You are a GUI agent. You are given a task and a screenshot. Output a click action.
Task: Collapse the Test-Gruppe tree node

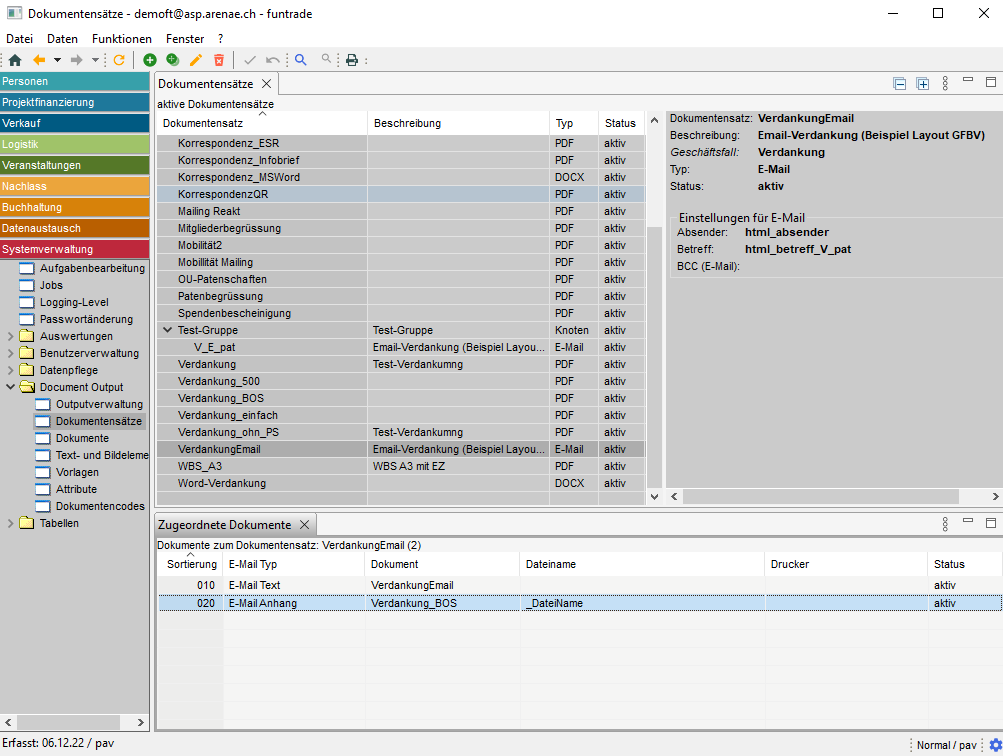[167, 330]
